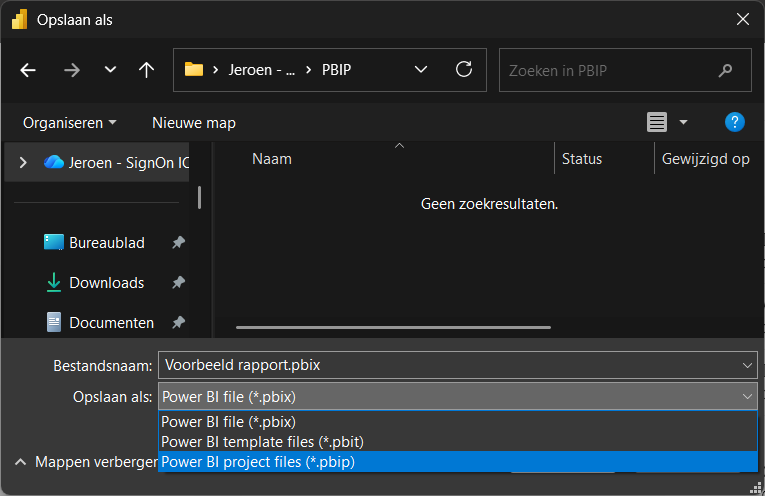765x496 pixels.
Task: Collapse the 'Opslaan als' file type combo box
Action: tap(458, 397)
